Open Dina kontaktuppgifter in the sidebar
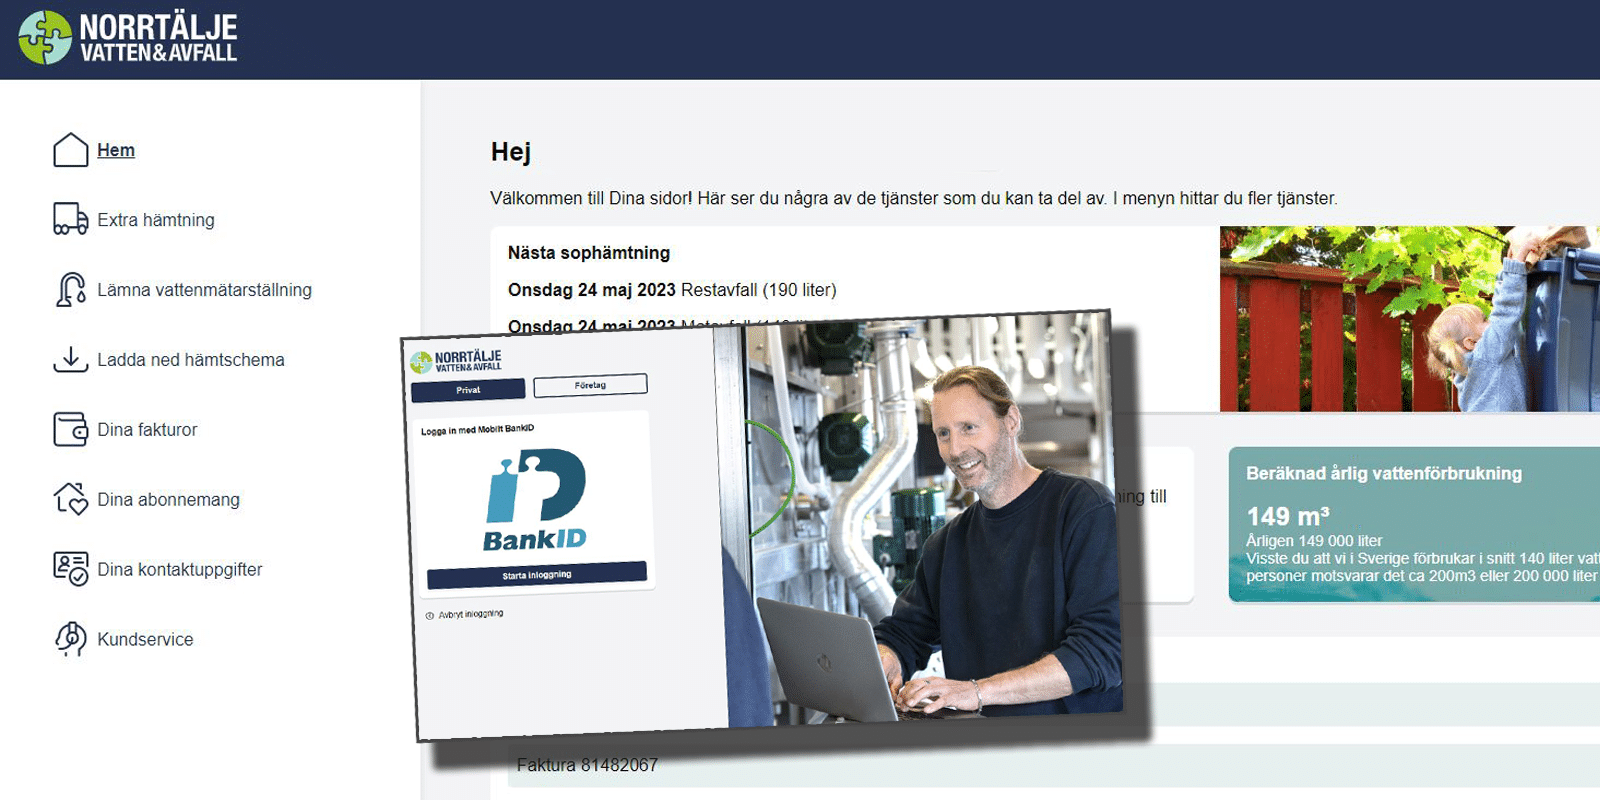 [180, 570]
